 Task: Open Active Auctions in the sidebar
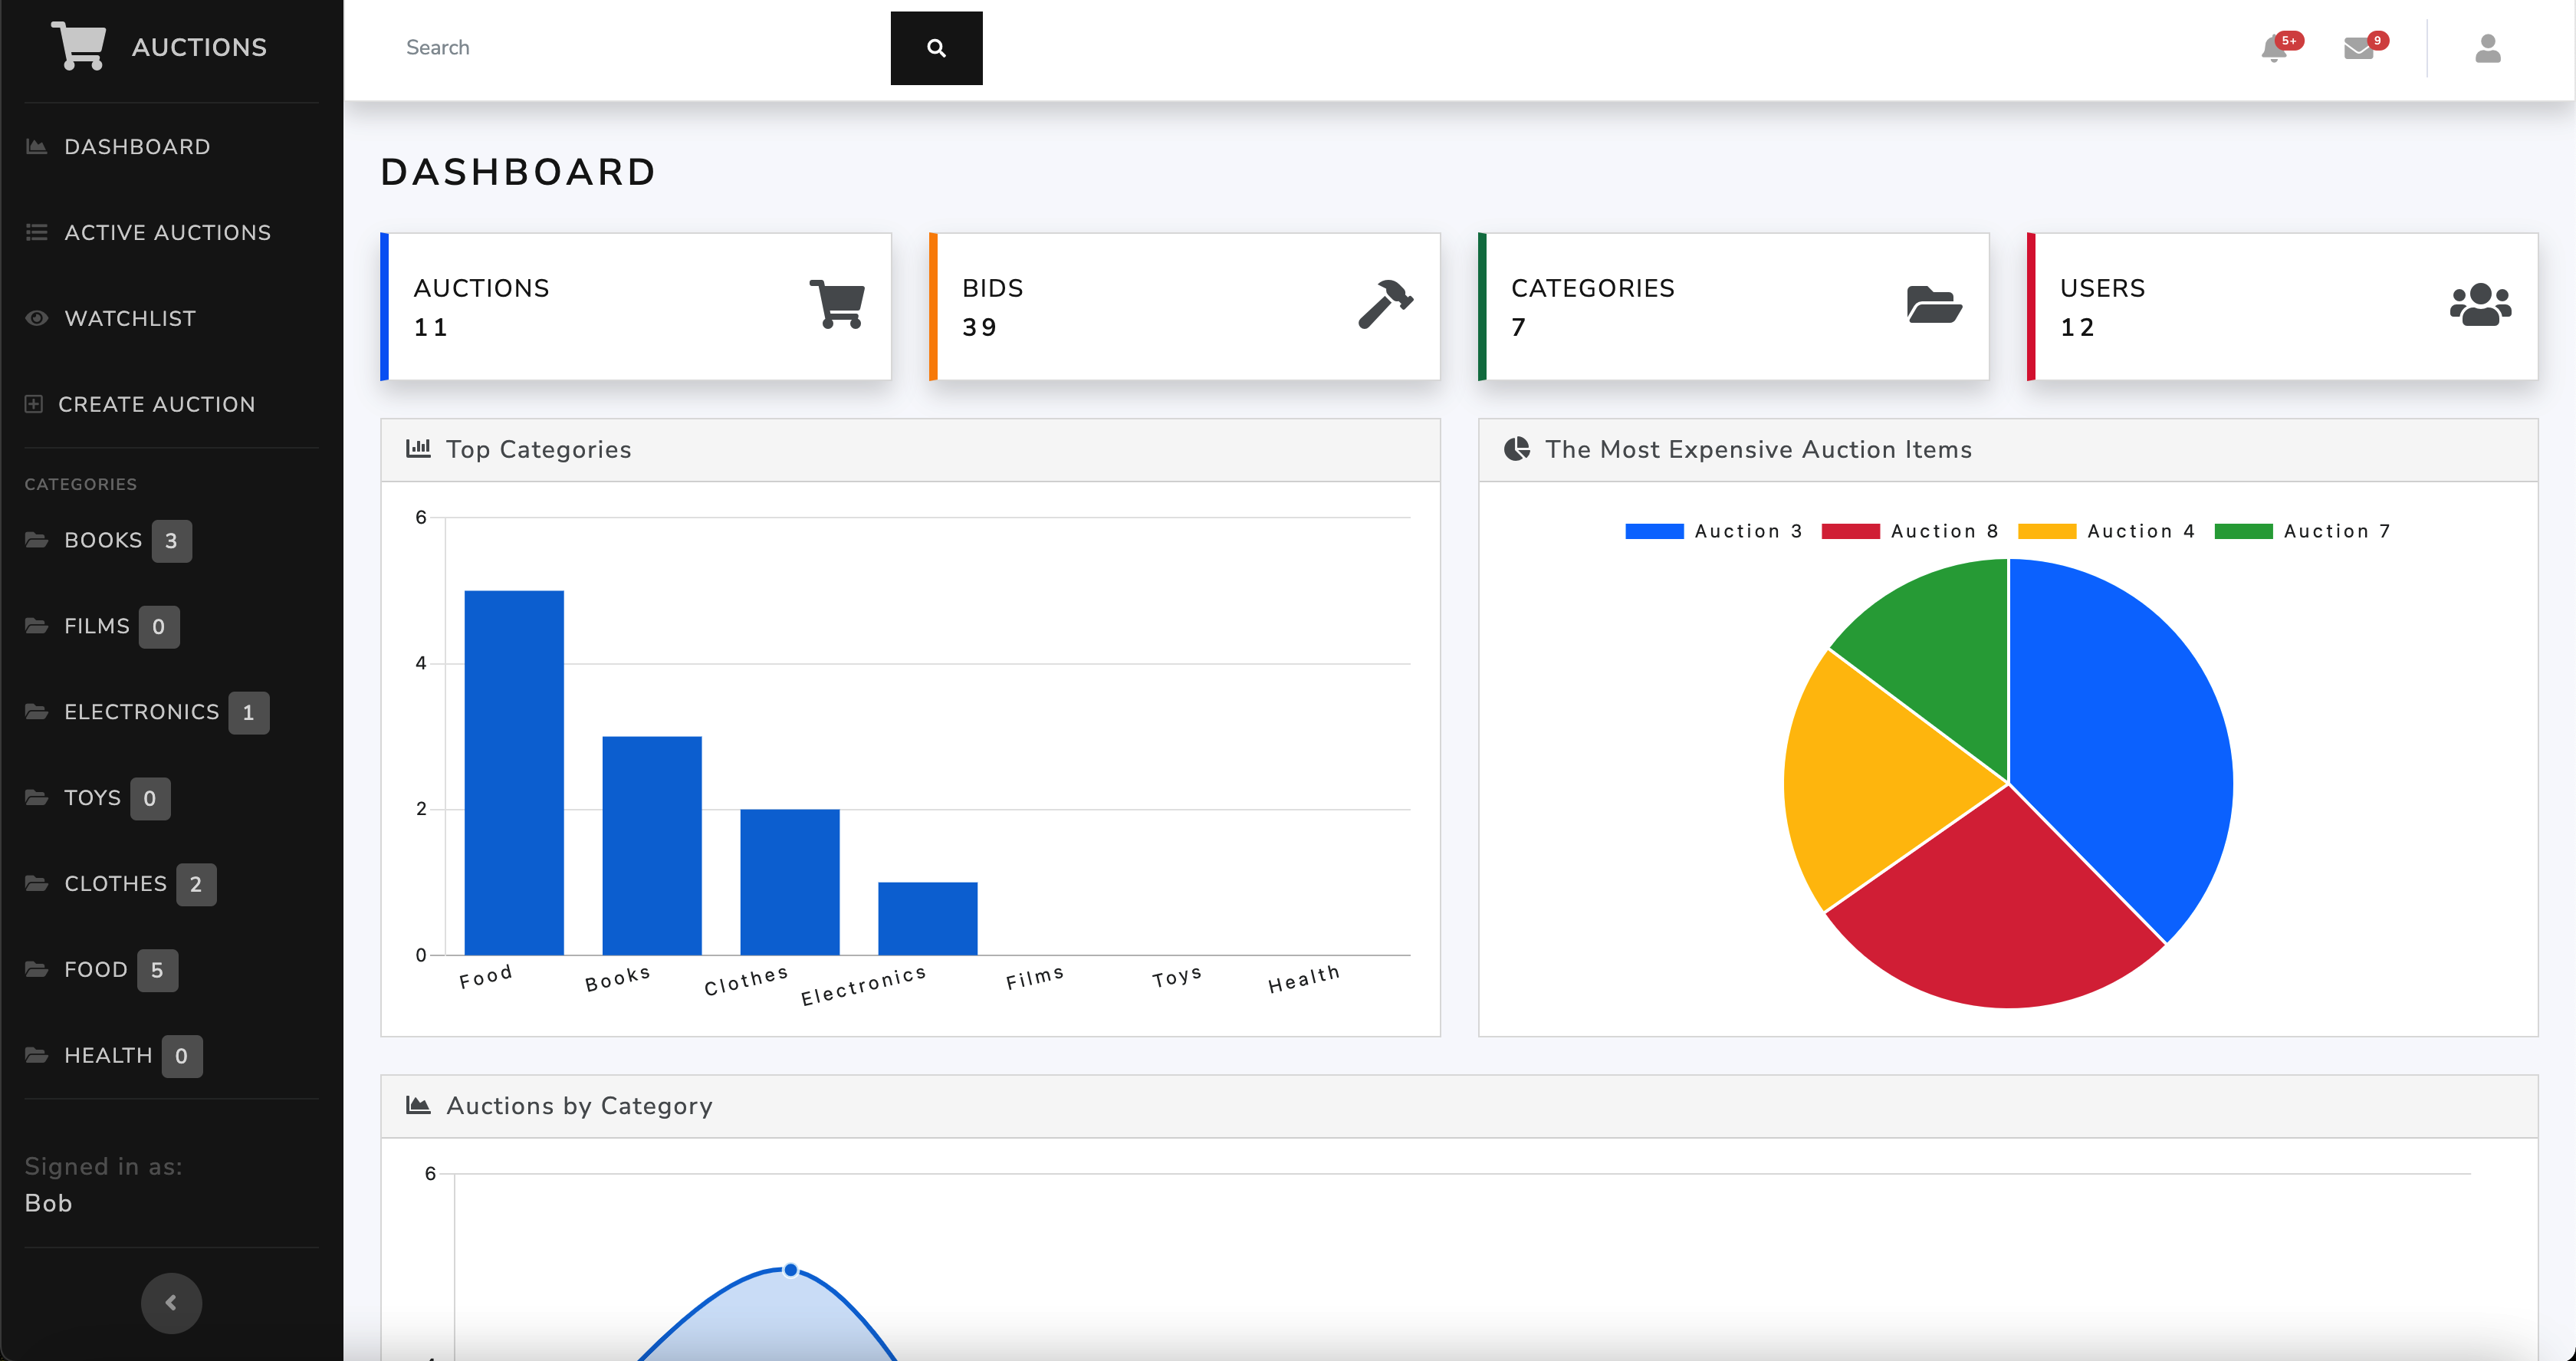point(148,233)
